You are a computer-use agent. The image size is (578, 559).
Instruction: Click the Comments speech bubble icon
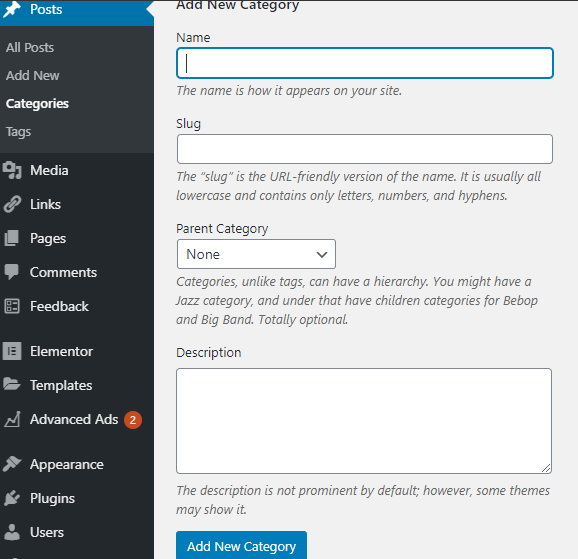[x=12, y=272]
